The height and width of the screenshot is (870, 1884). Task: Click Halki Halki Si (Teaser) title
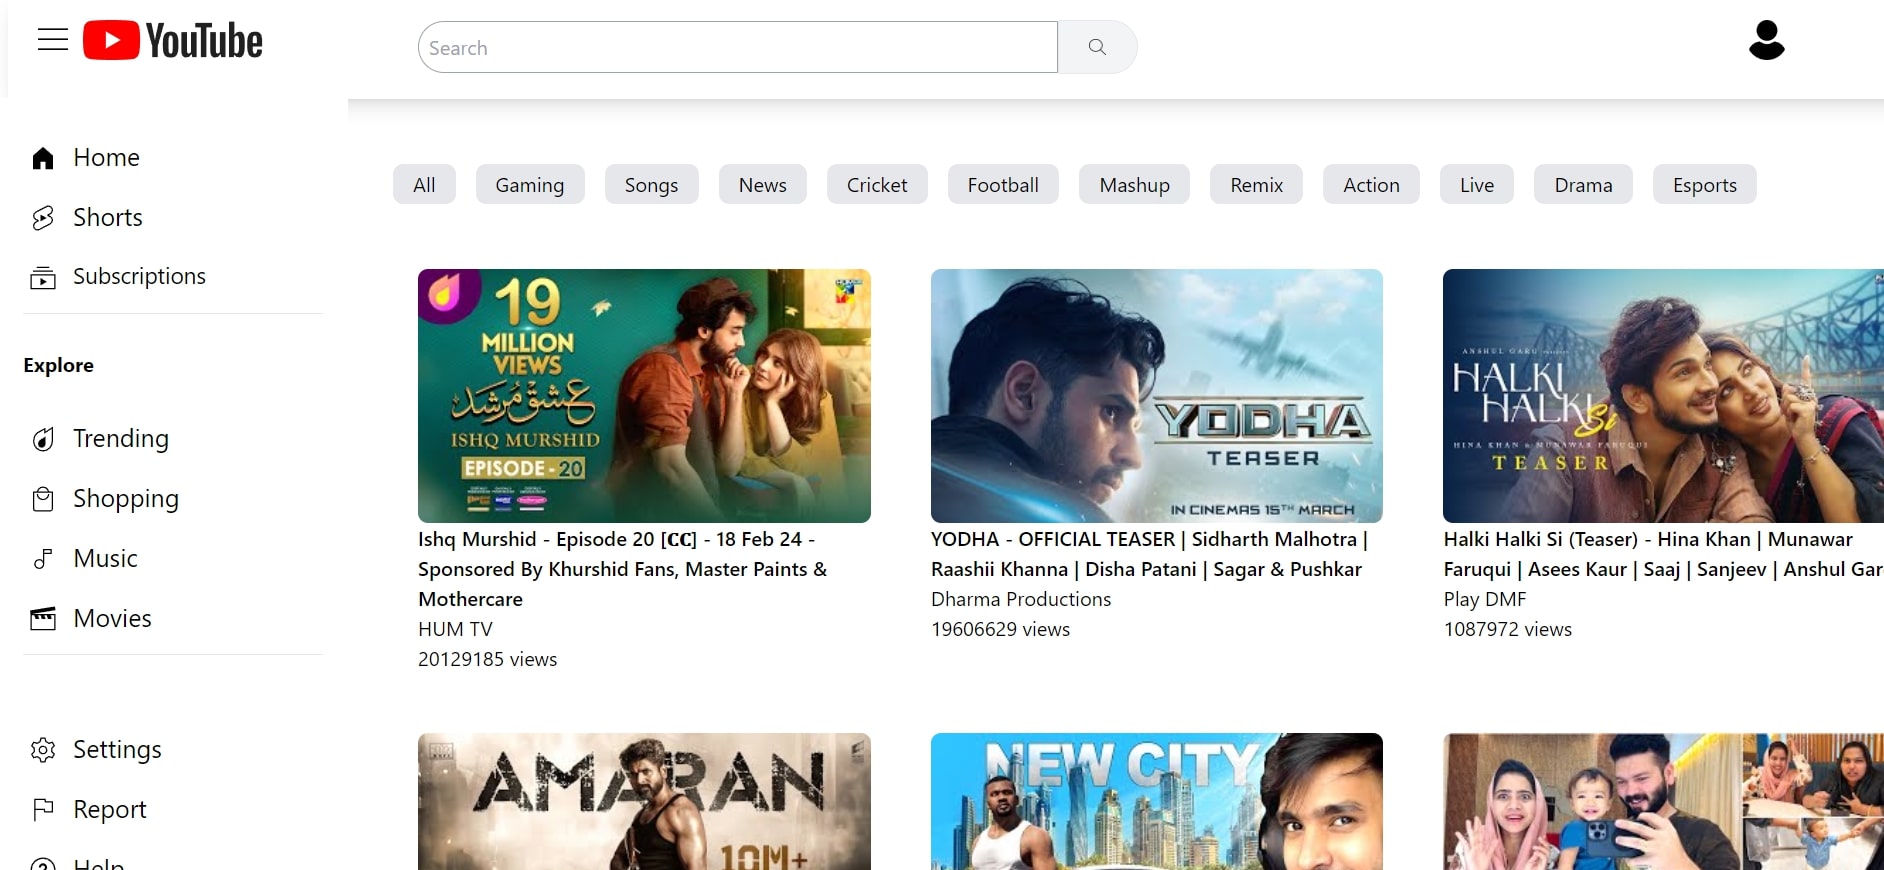click(x=1663, y=554)
